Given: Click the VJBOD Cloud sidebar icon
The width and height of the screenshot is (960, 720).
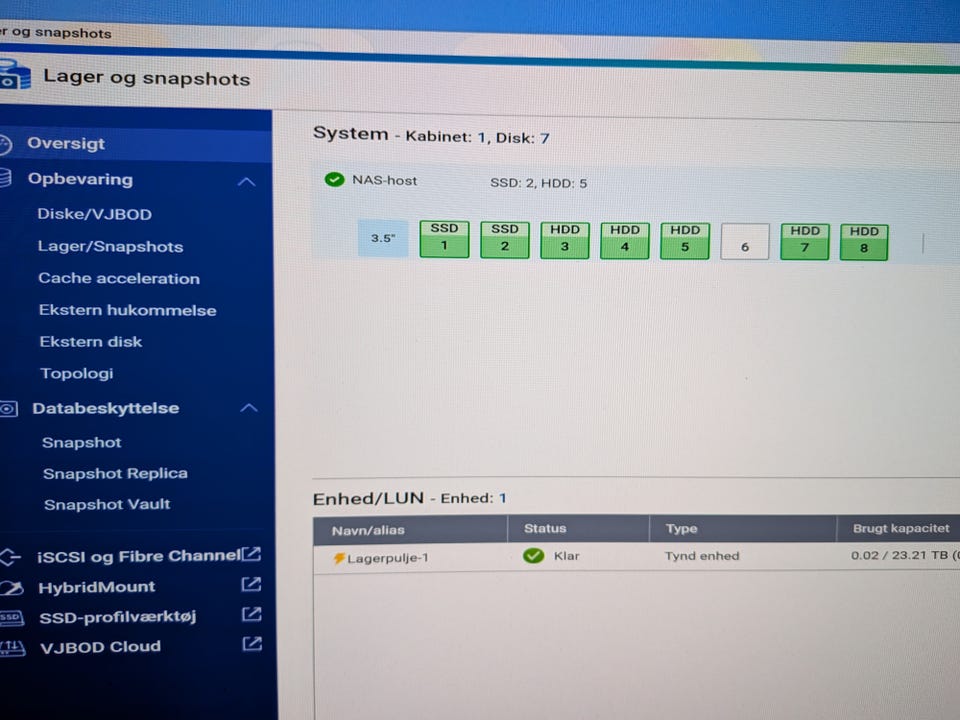Looking at the screenshot, I should coord(12,648).
